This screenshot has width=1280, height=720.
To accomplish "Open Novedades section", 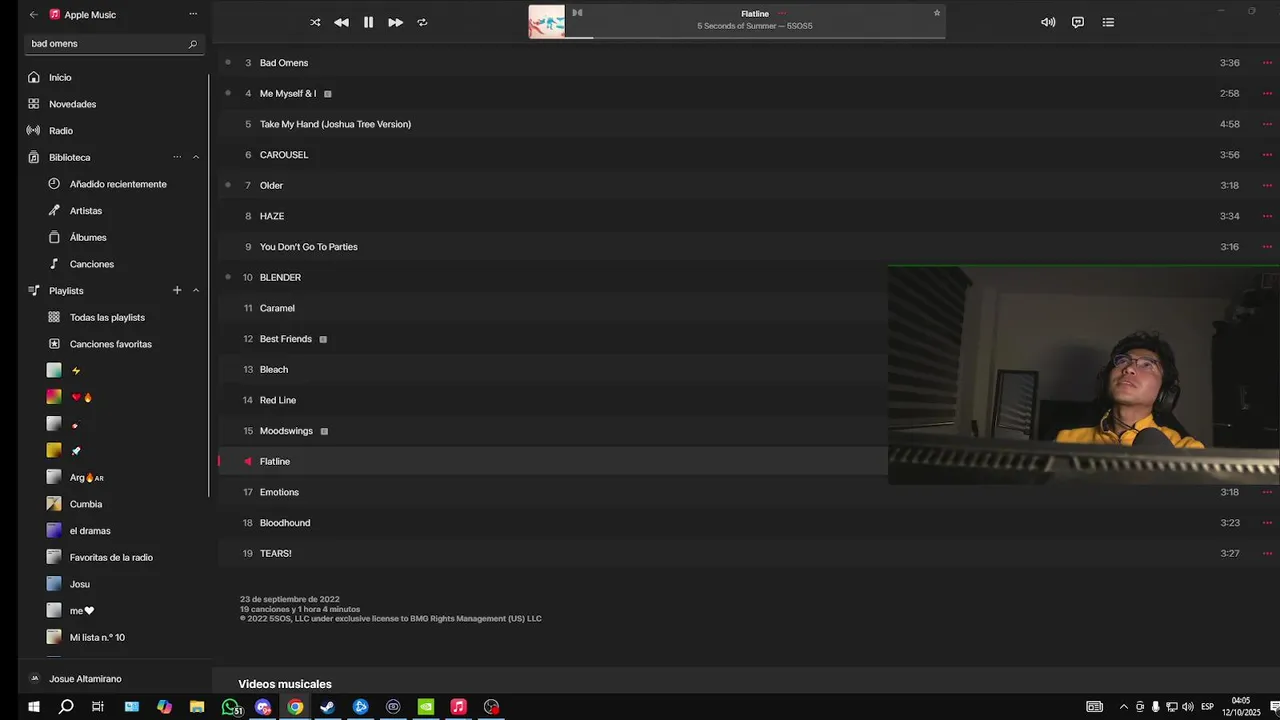I will [x=72, y=104].
